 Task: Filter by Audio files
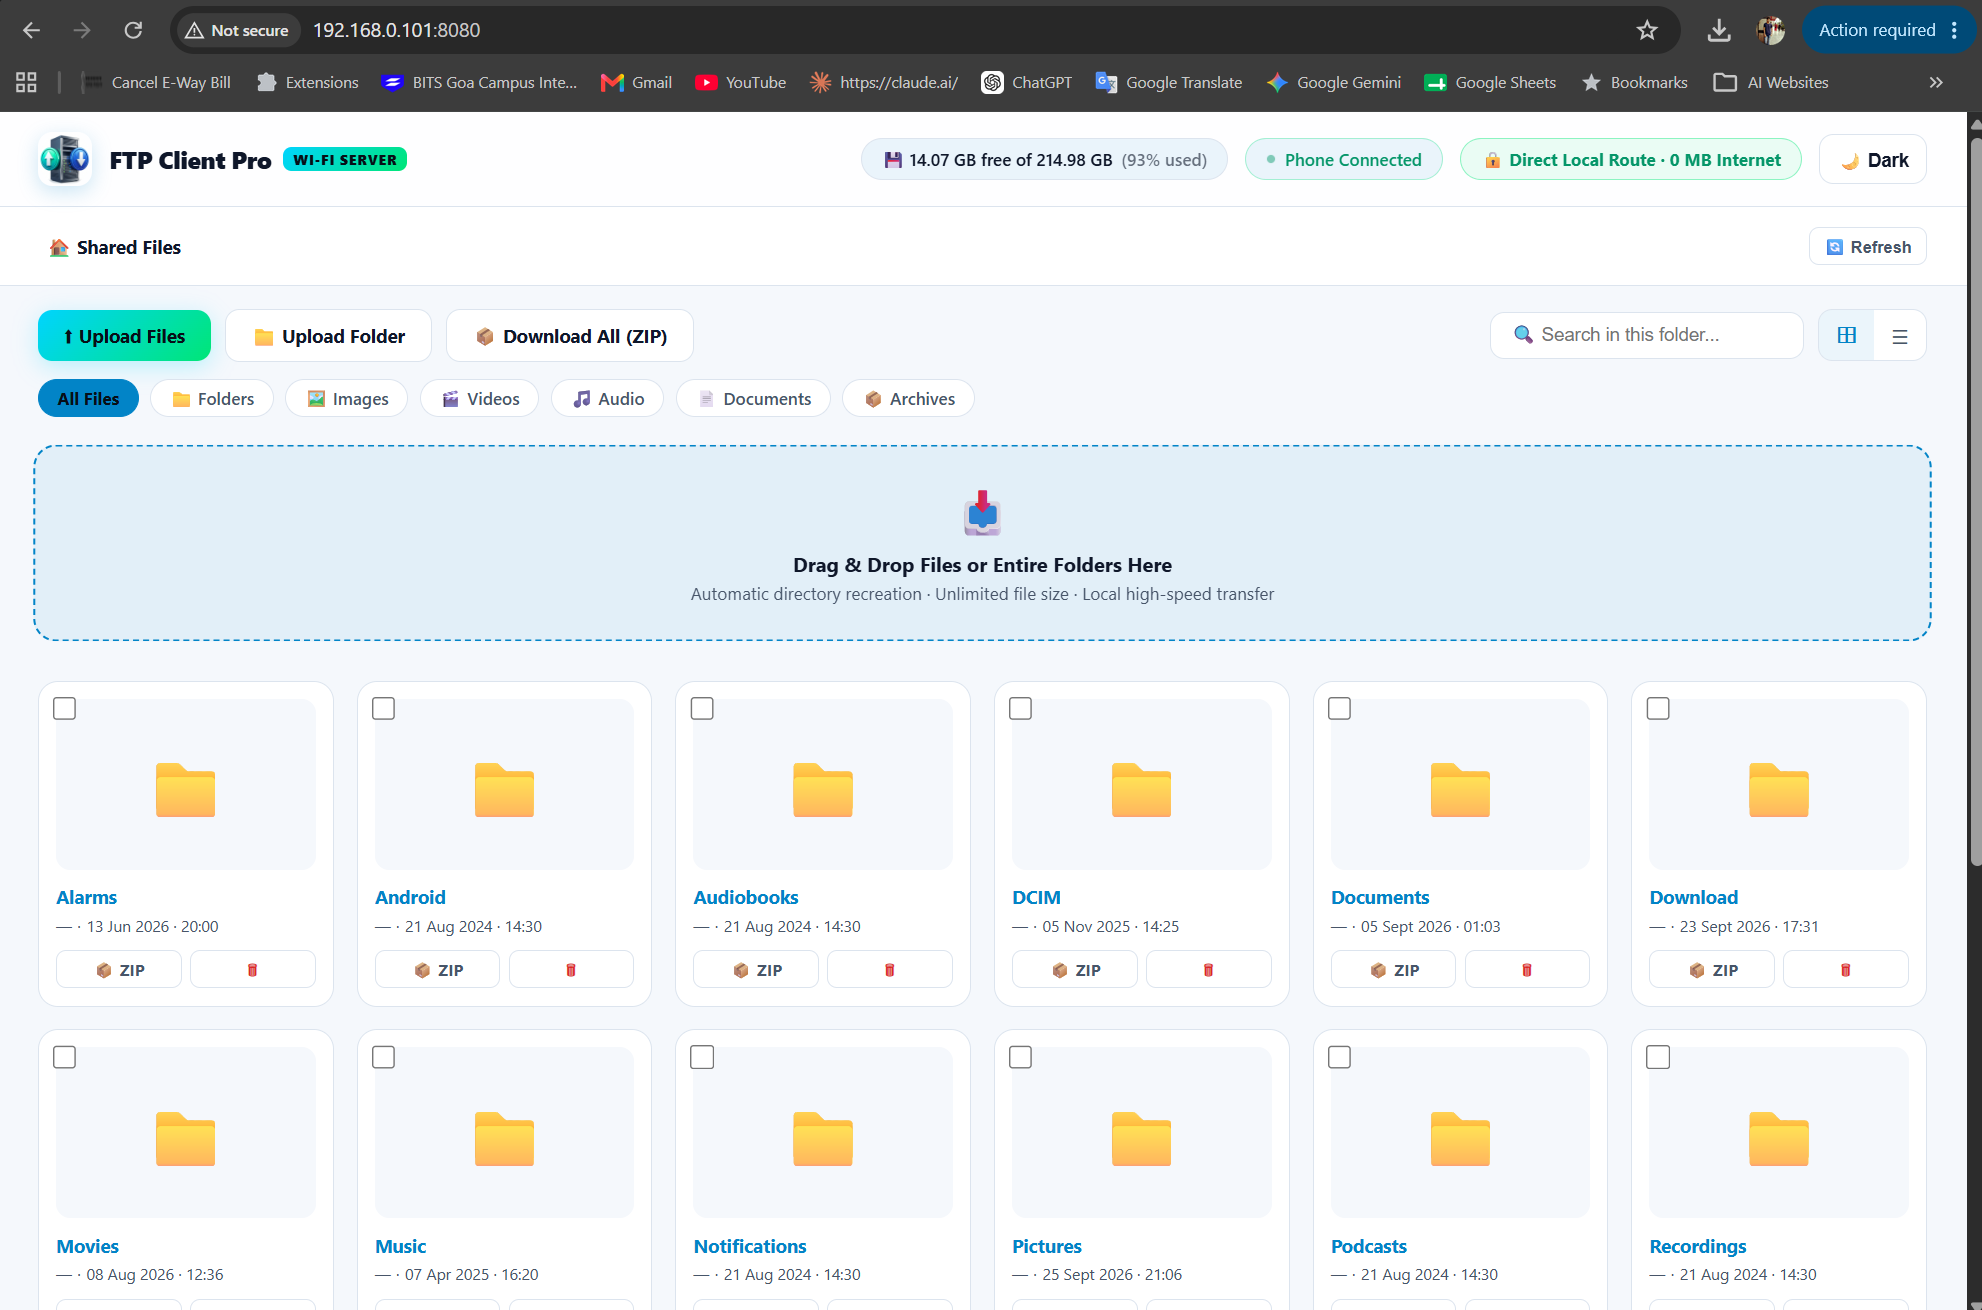[607, 399]
